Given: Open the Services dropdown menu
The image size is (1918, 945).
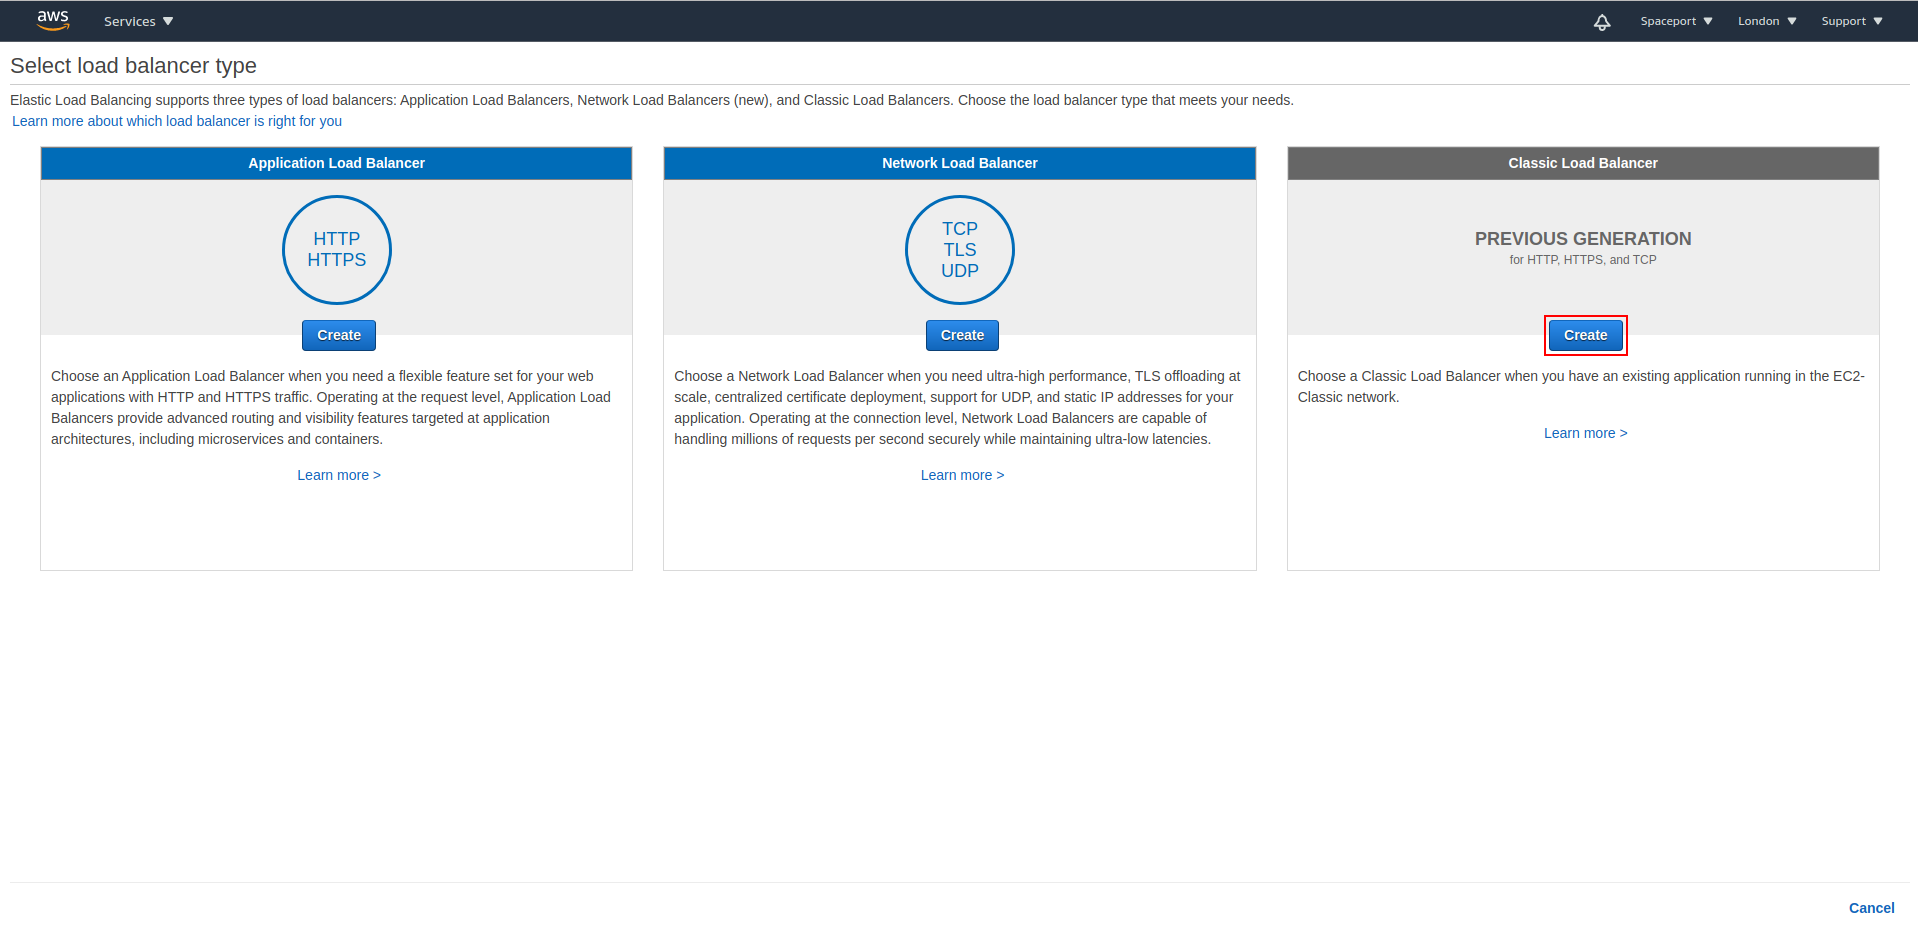Looking at the screenshot, I should coord(139,21).
